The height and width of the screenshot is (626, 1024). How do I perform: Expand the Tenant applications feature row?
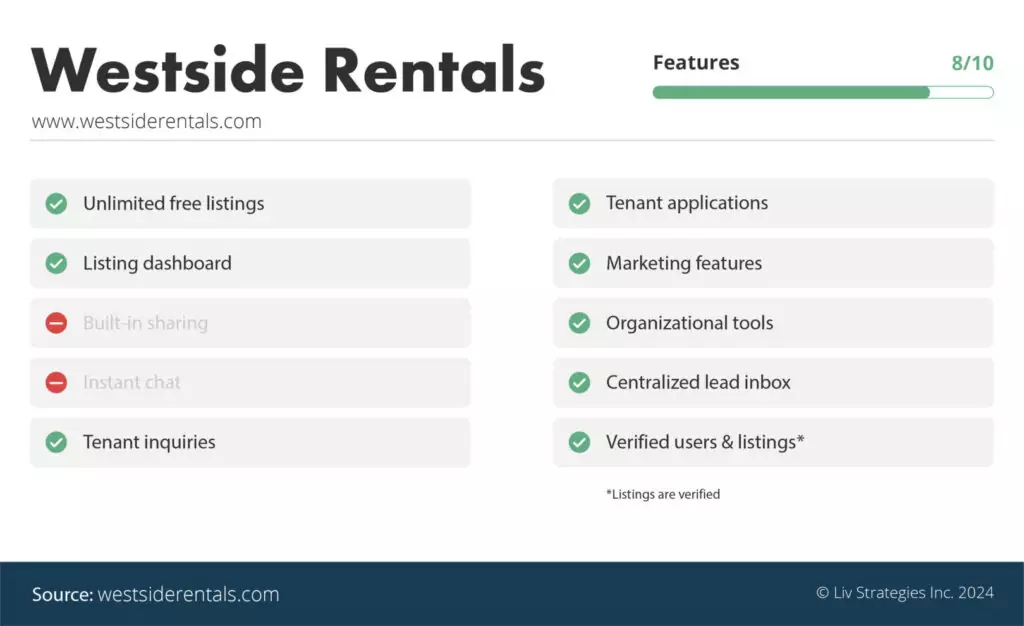pos(772,203)
